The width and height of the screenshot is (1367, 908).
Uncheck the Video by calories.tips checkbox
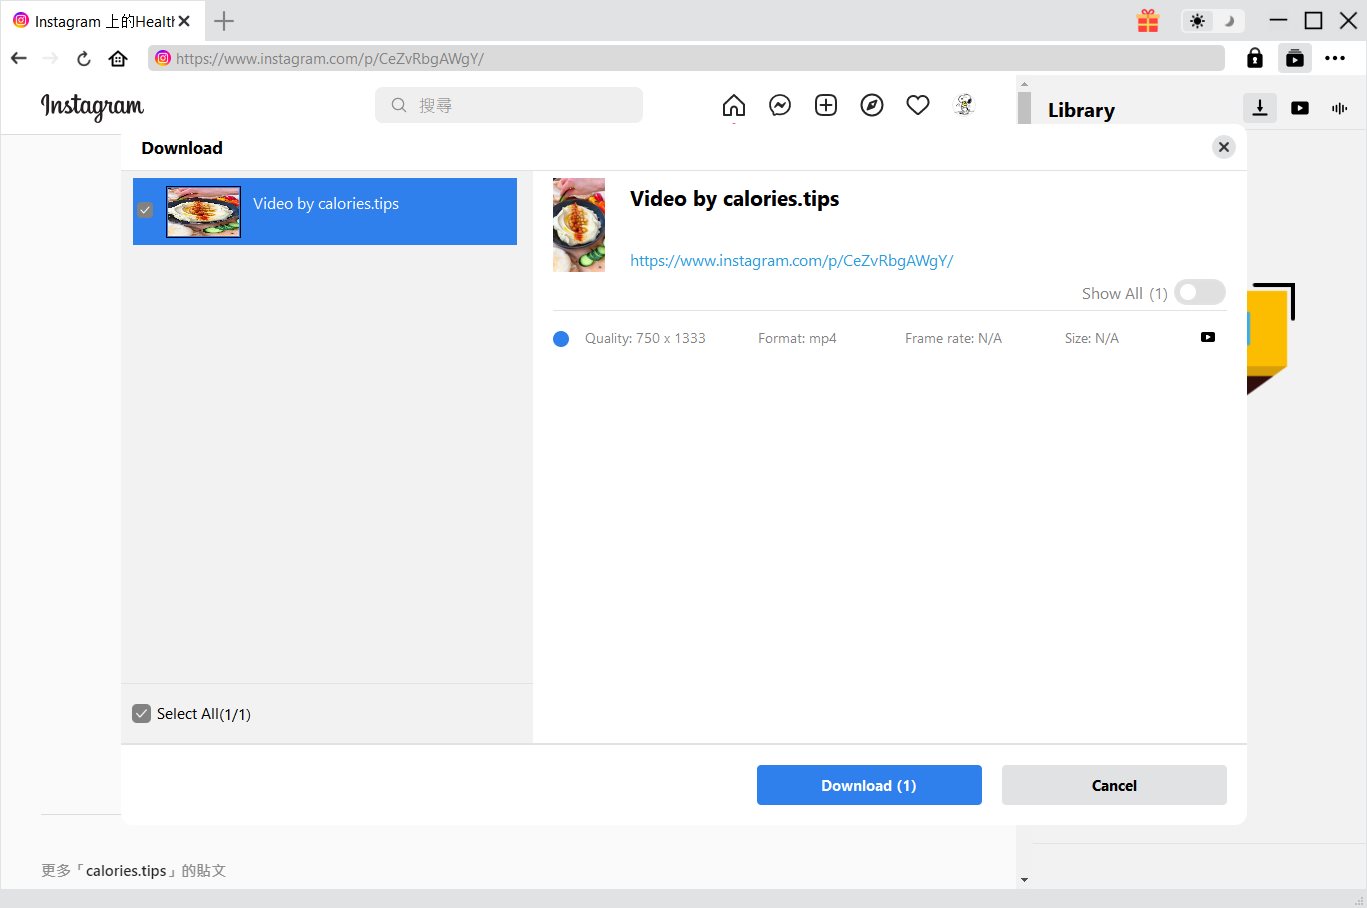pyautogui.click(x=145, y=210)
